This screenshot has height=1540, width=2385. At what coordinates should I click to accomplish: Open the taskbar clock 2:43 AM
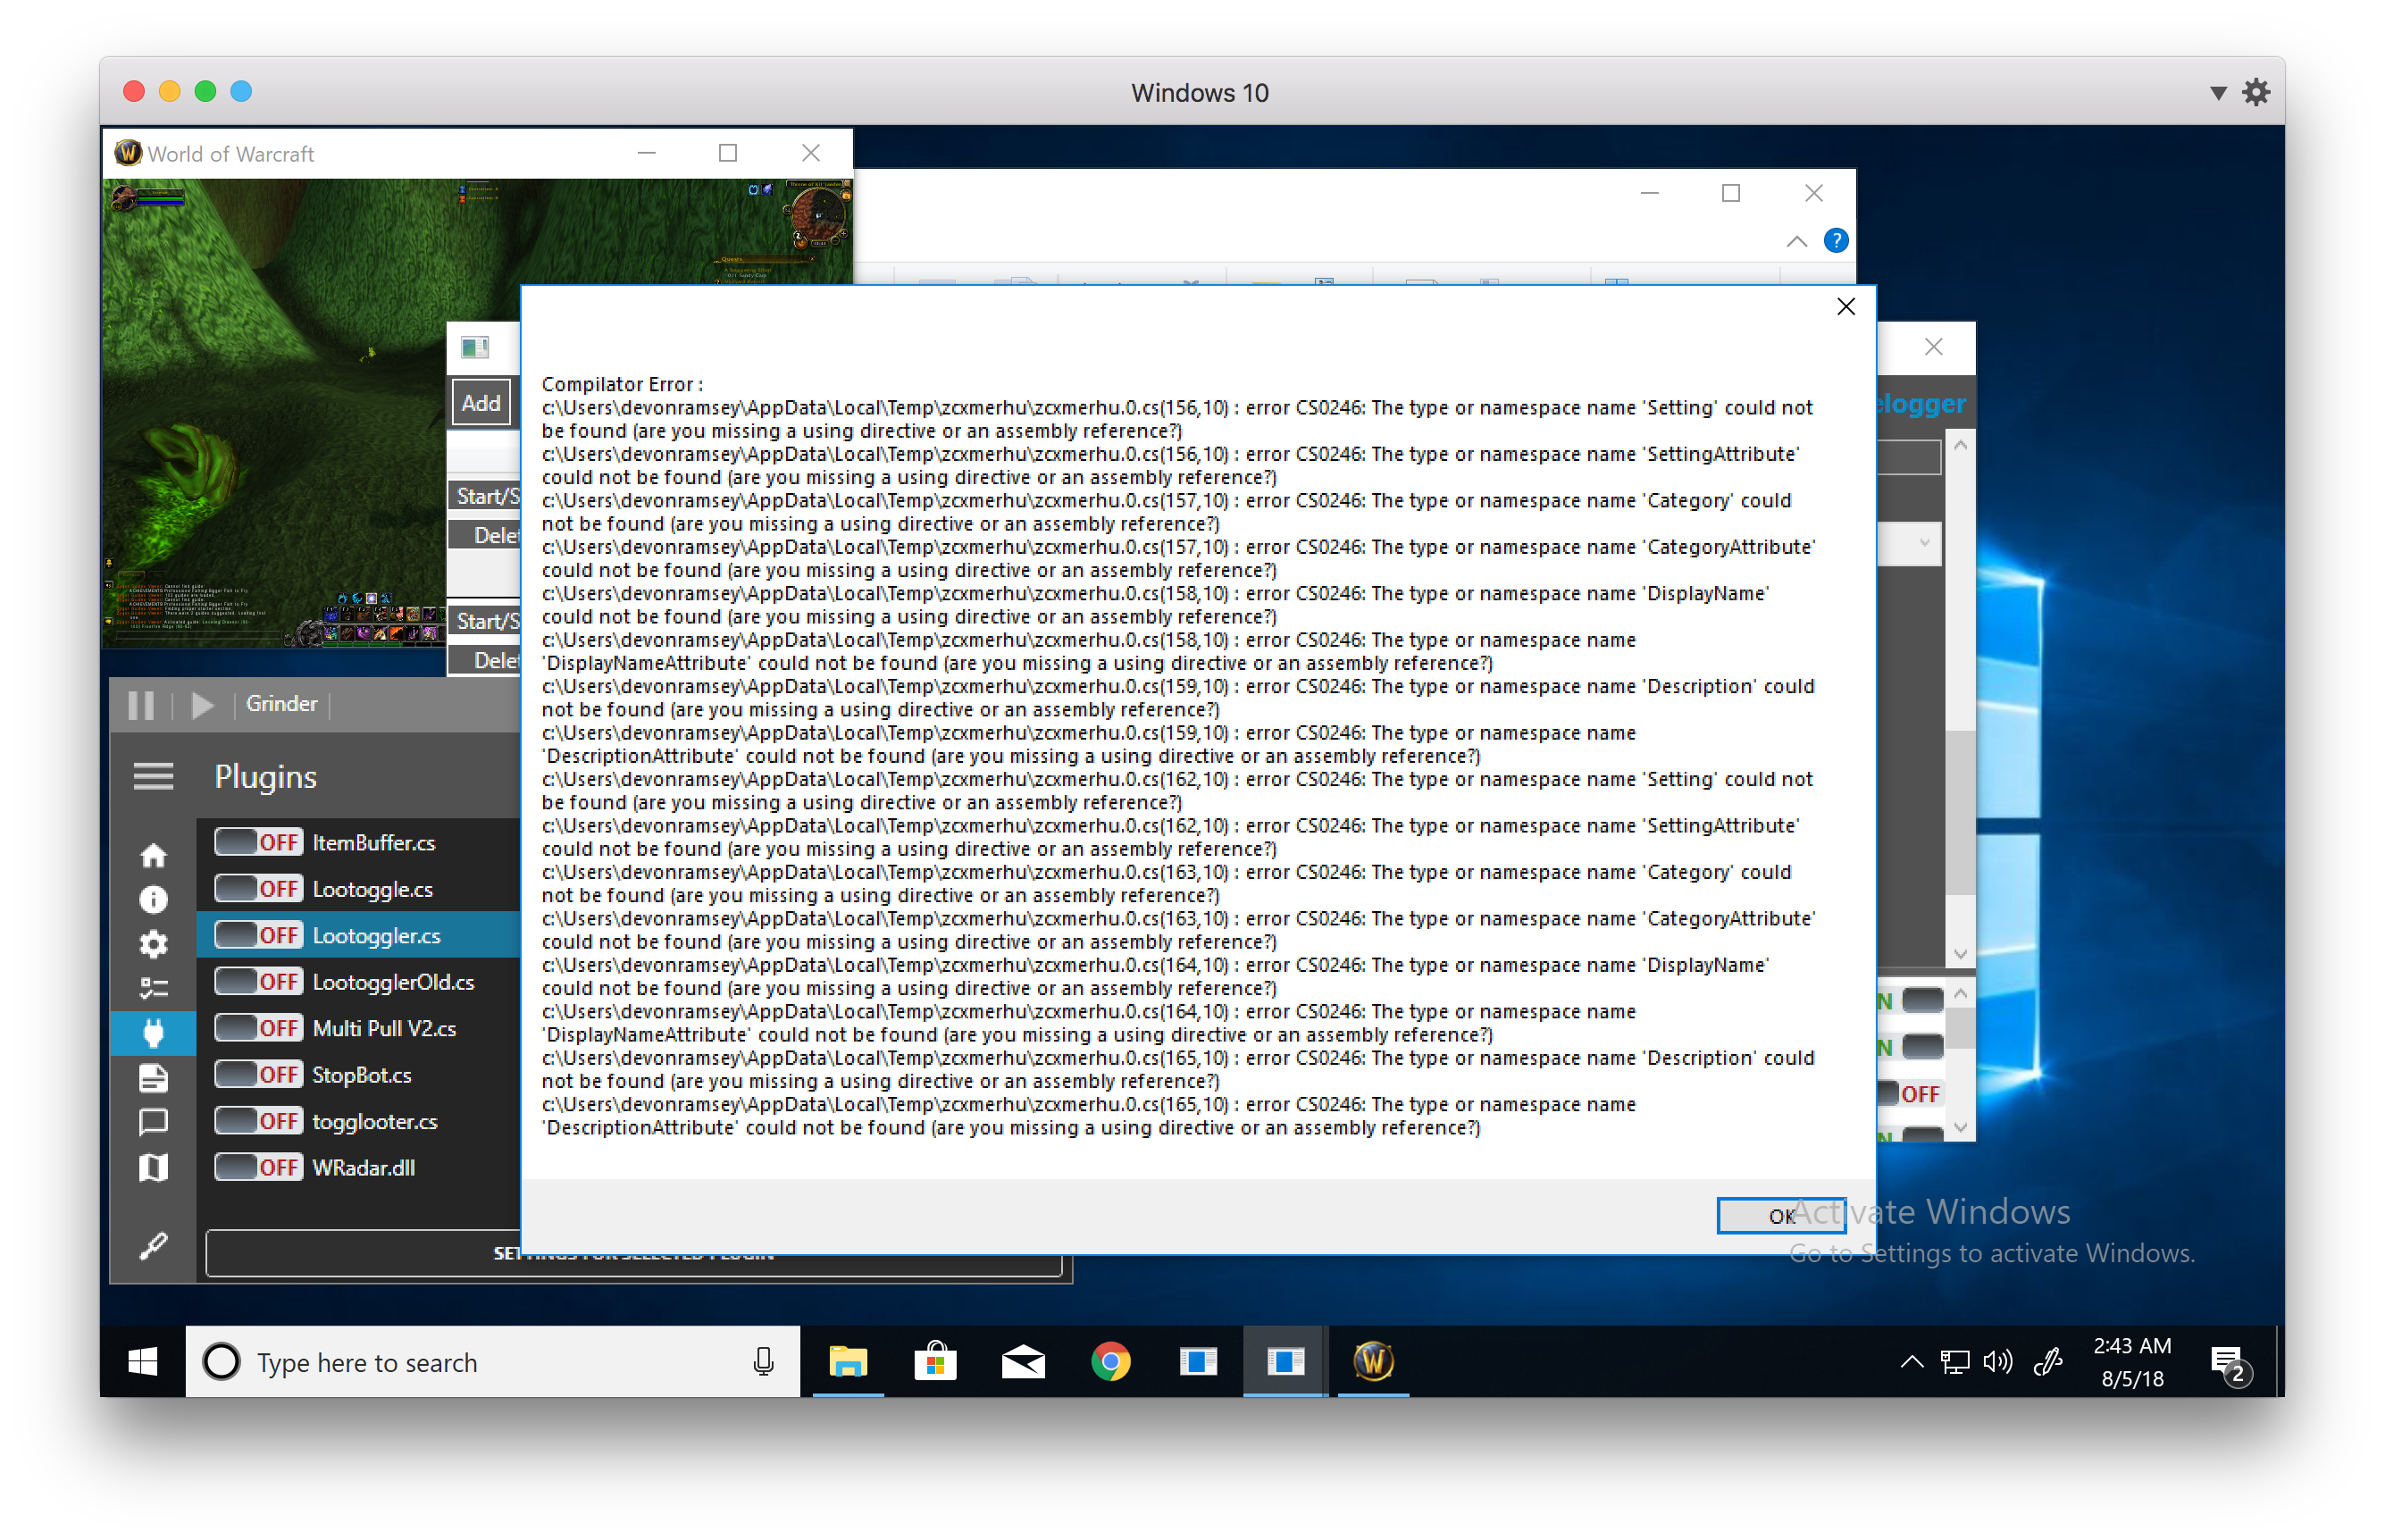[x=2132, y=1362]
